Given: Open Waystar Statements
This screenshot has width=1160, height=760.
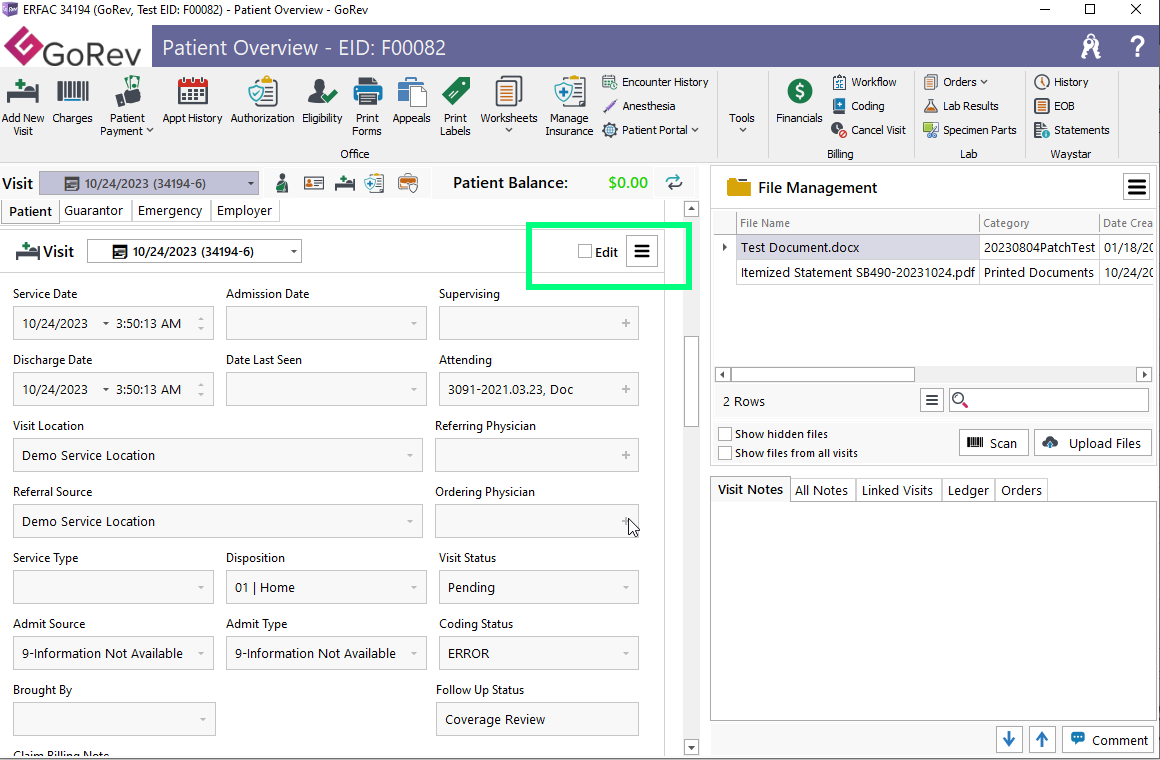Looking at the screenshot, I should click(x=1071, y=130).
